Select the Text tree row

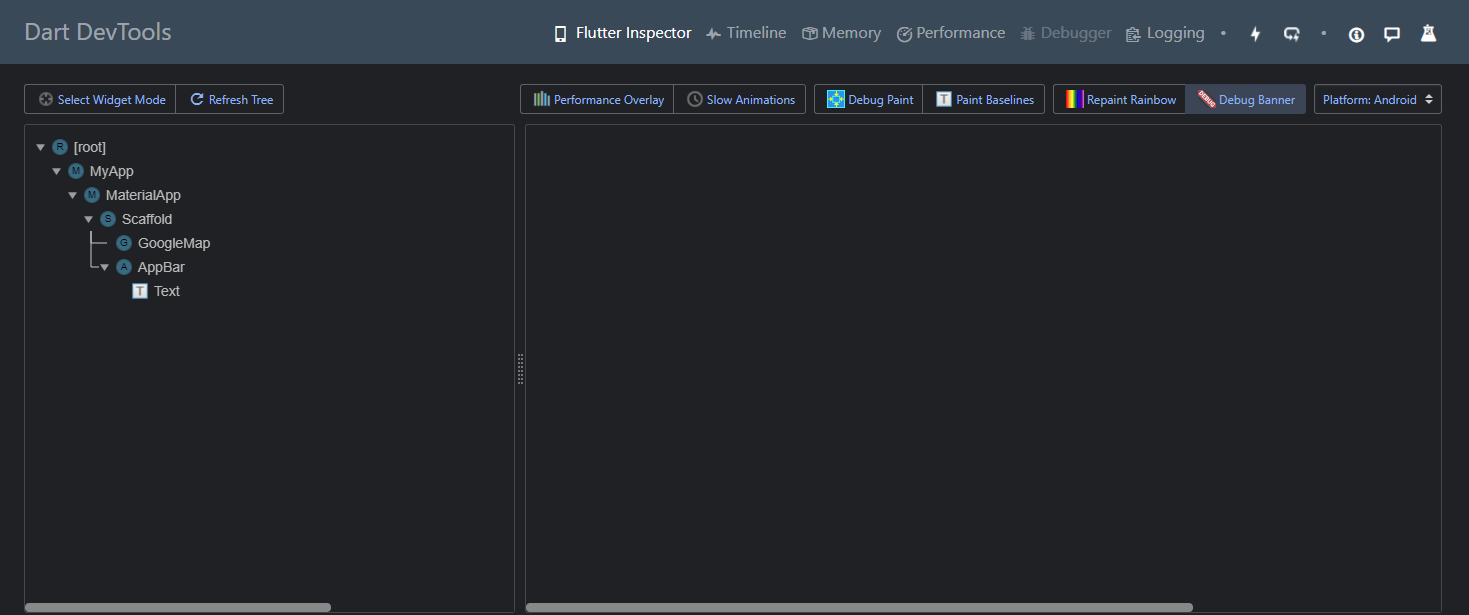tap(167, 291)
